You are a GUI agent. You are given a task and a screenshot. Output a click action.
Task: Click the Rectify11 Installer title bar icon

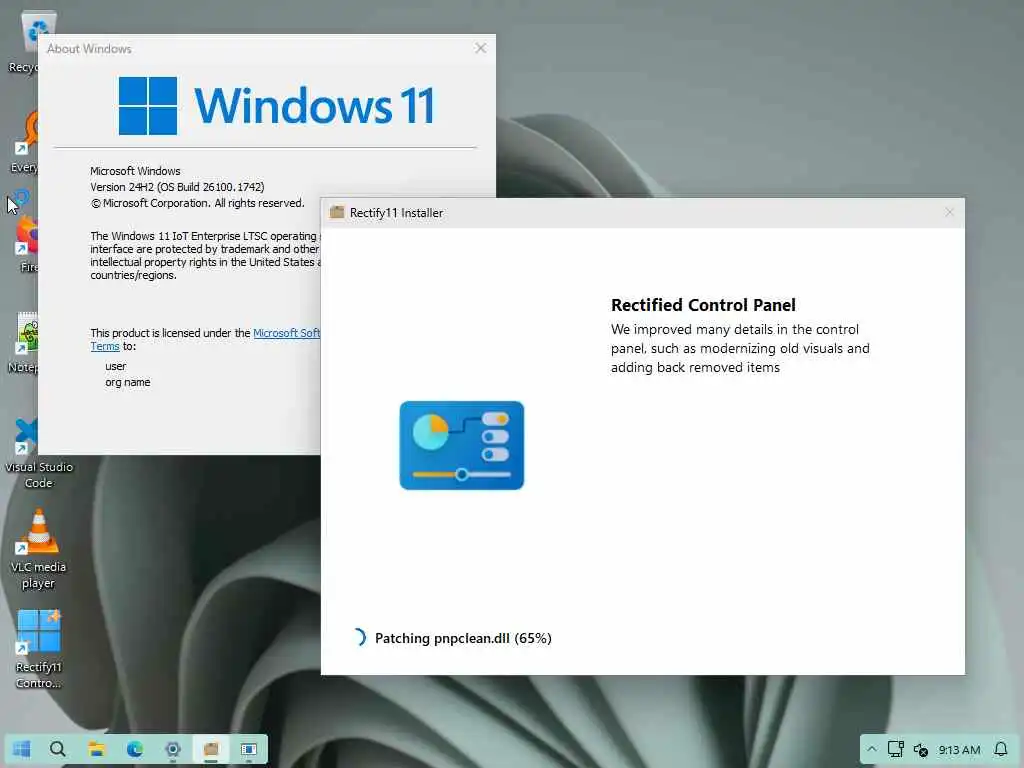337,212
